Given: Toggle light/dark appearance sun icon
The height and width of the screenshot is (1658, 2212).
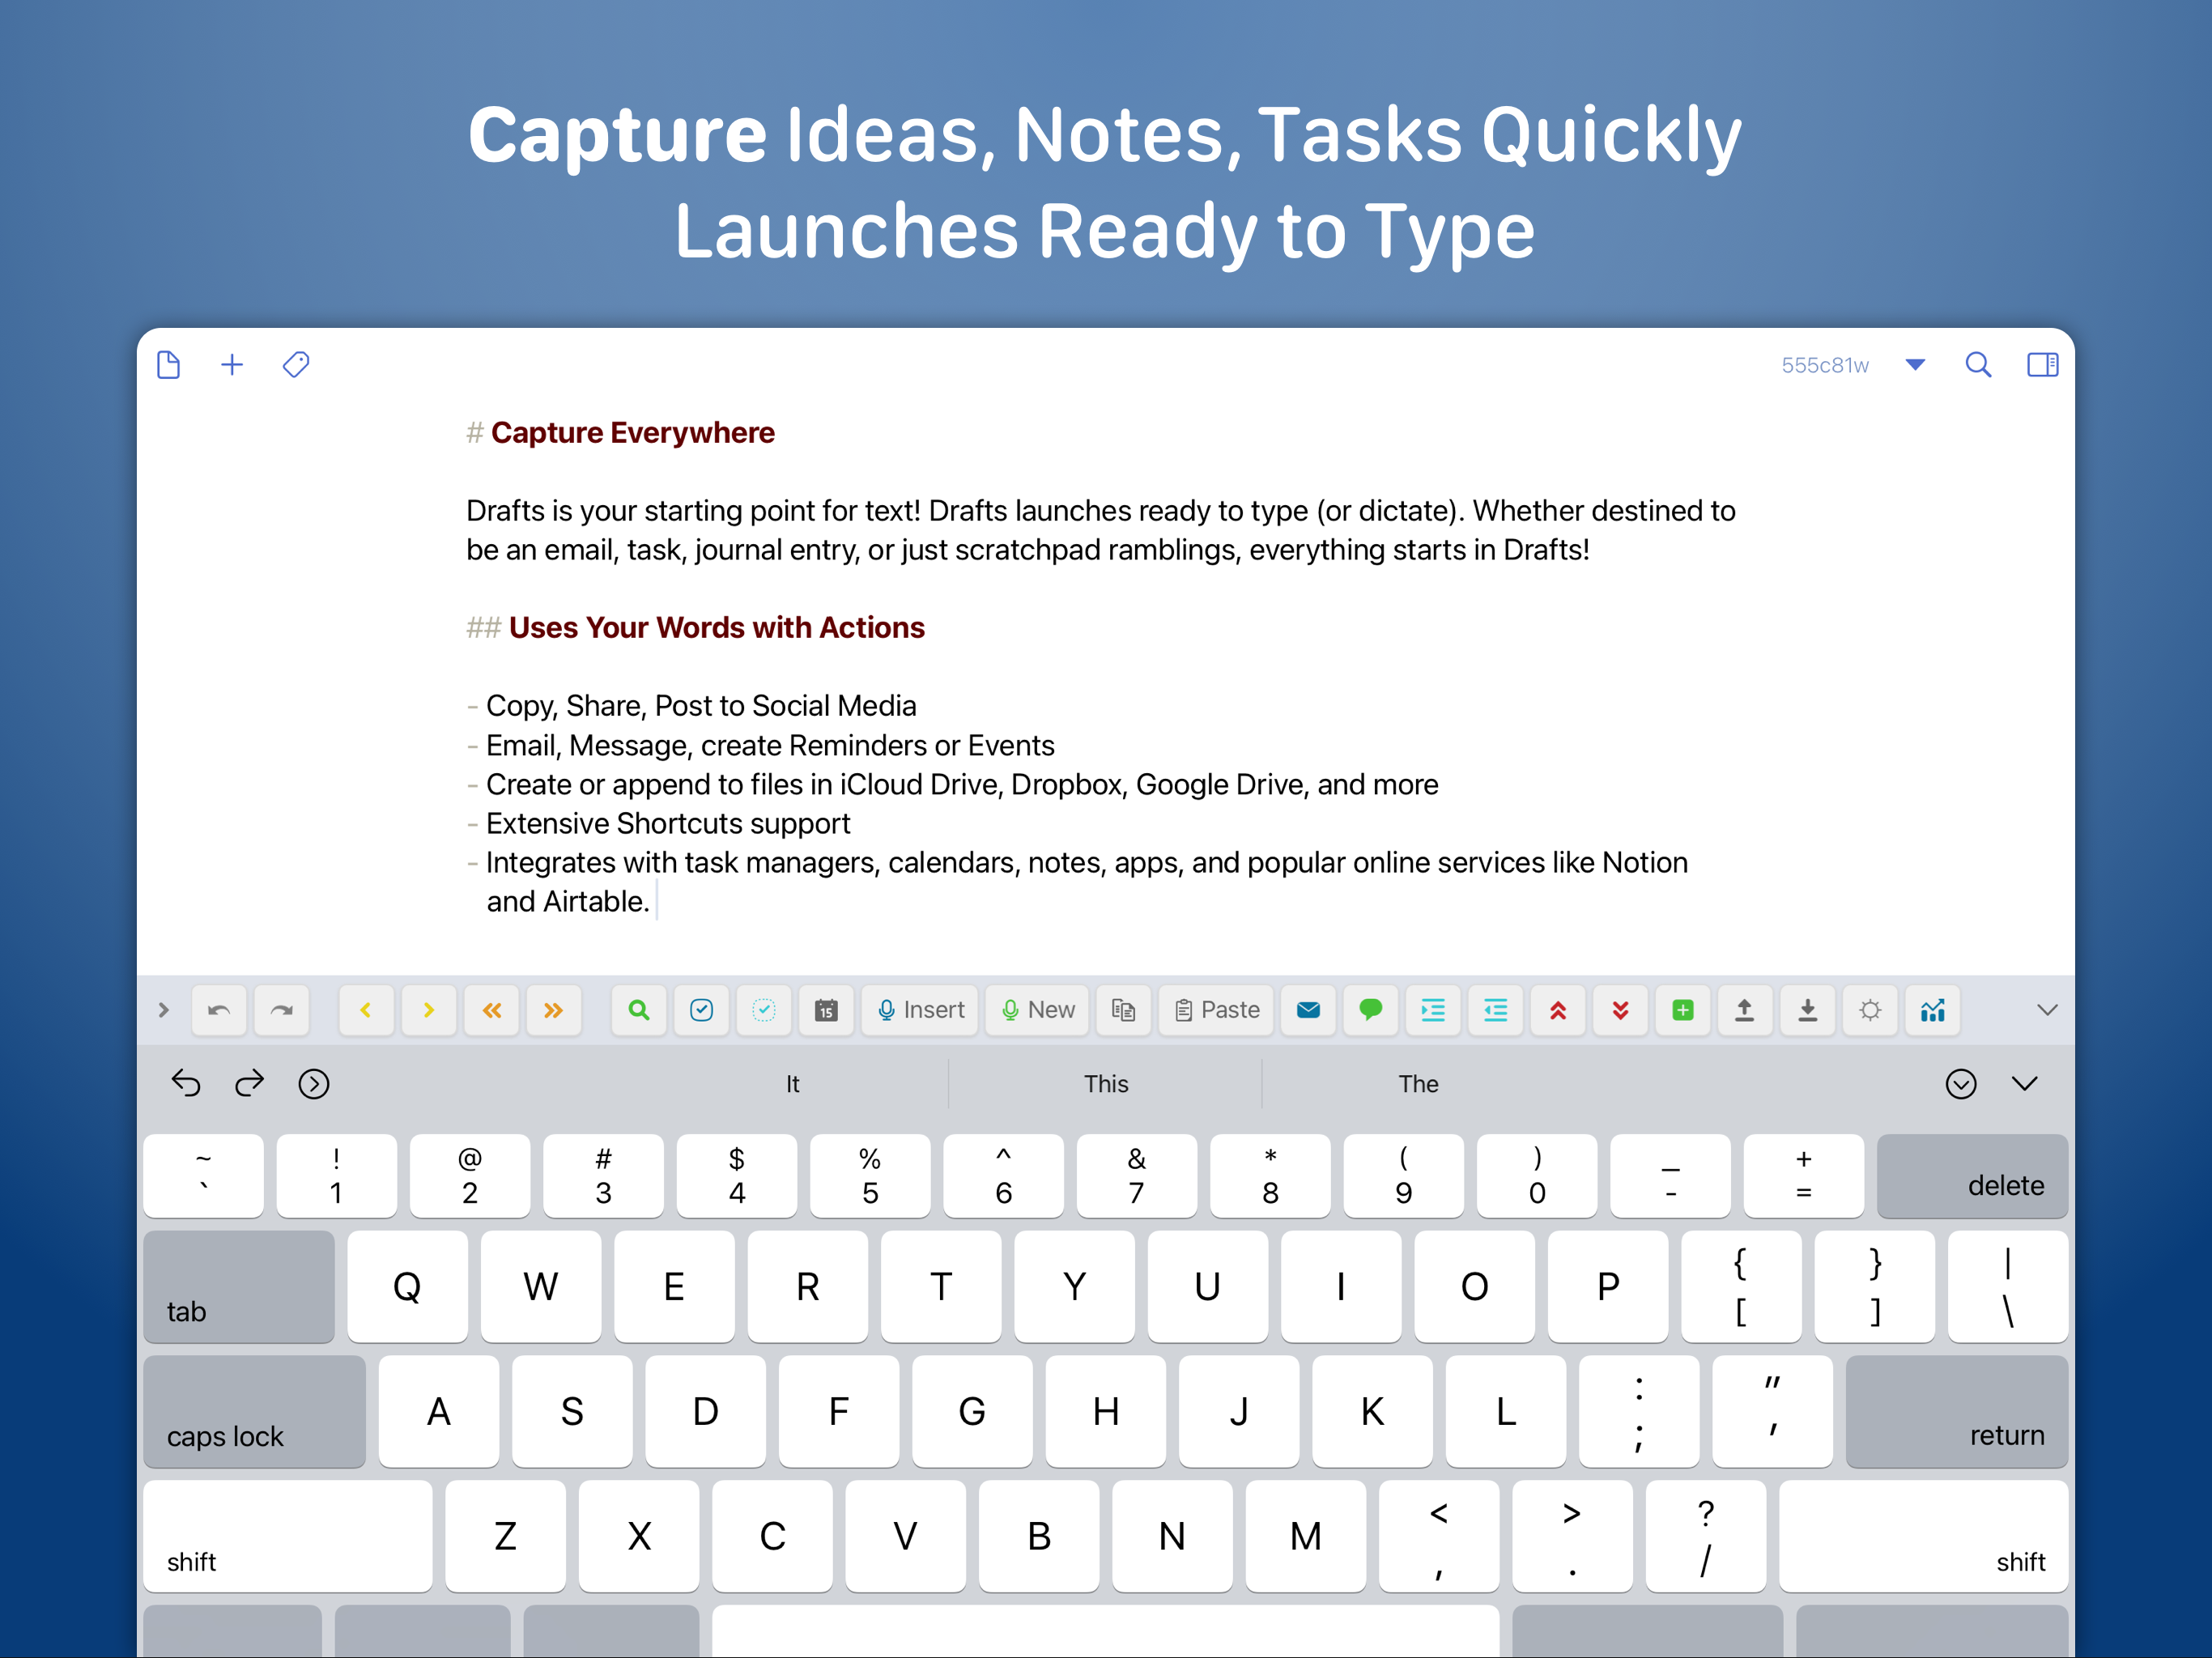Looking at the screenshot, I should coord(1869,1010).
